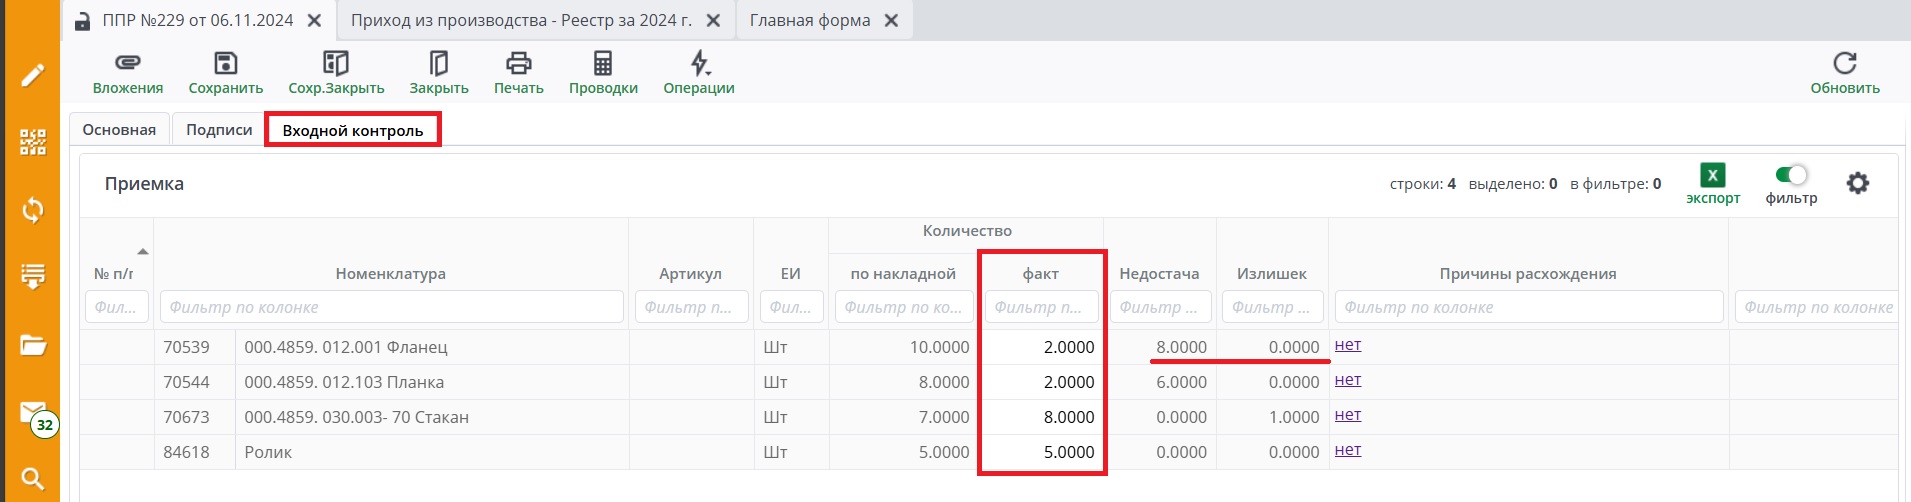Click the Вложения paperclip icon
This screenshot has width=1911, height=502.
click(127, 63)
